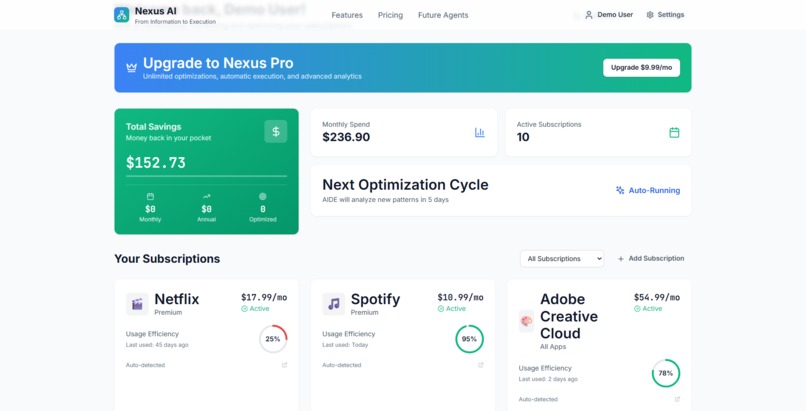Click the Auto-Running status link
The width and height of the screenshot is (806, 411).
click(648, 190)
